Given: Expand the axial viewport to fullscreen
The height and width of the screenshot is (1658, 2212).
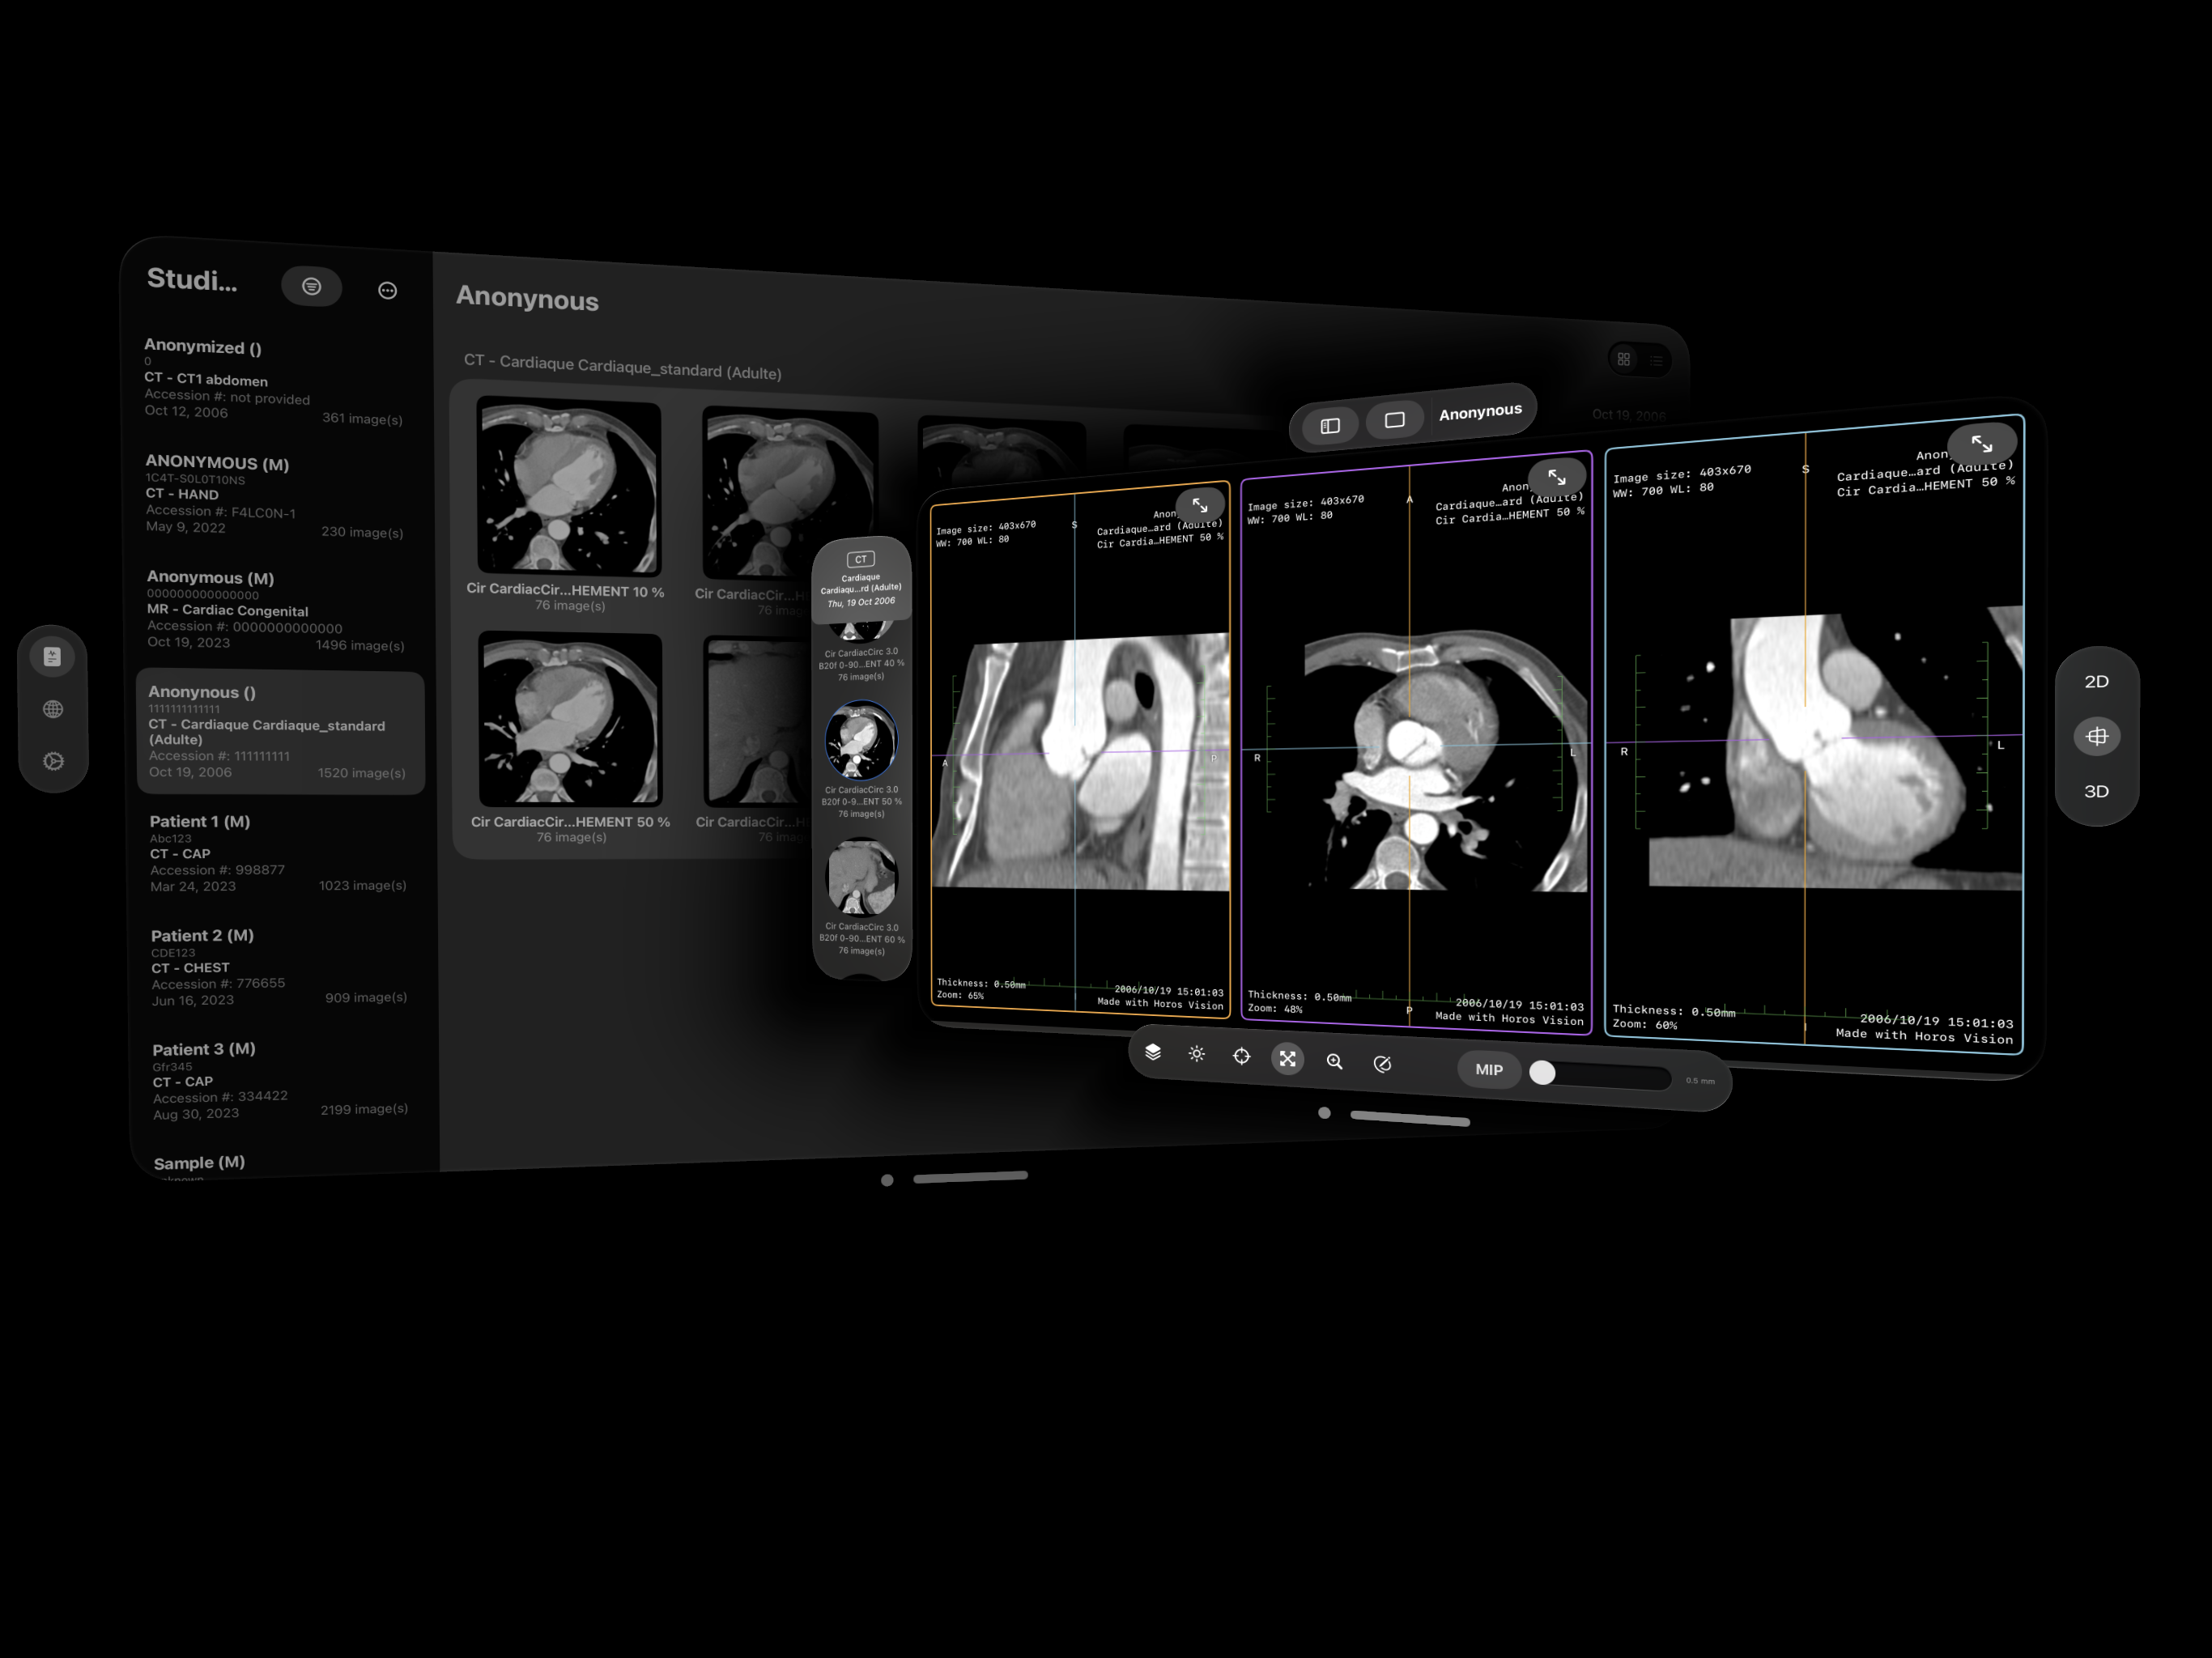Looking at the screenshot, I should click(x=1558, y=476).
